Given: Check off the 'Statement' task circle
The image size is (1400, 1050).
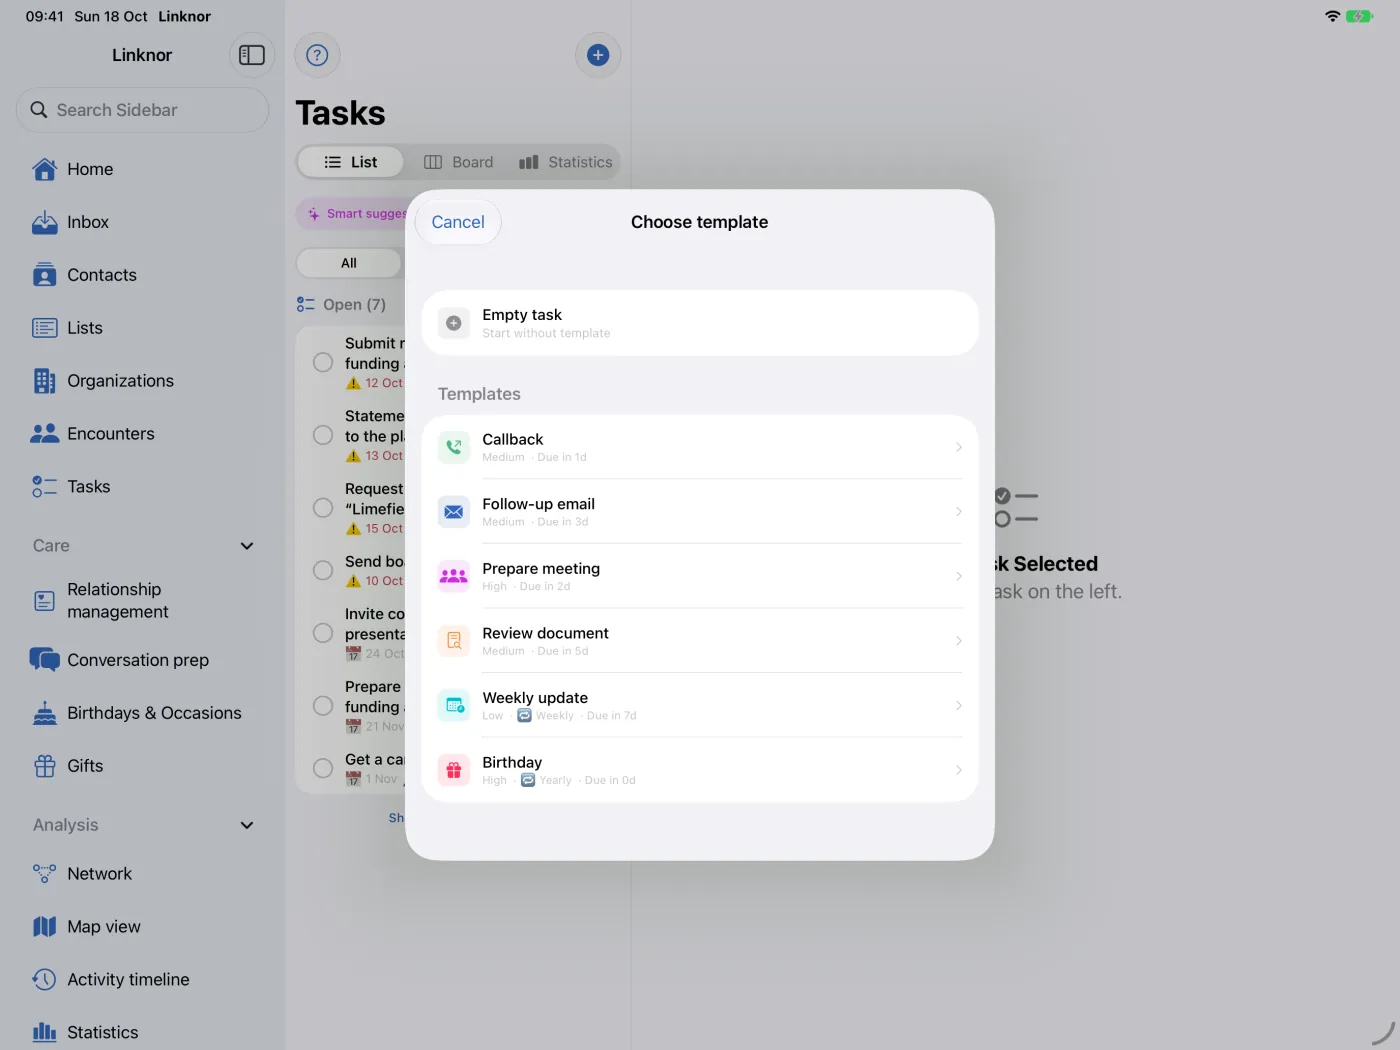Looking at the screenshot, I should point(323,435).
